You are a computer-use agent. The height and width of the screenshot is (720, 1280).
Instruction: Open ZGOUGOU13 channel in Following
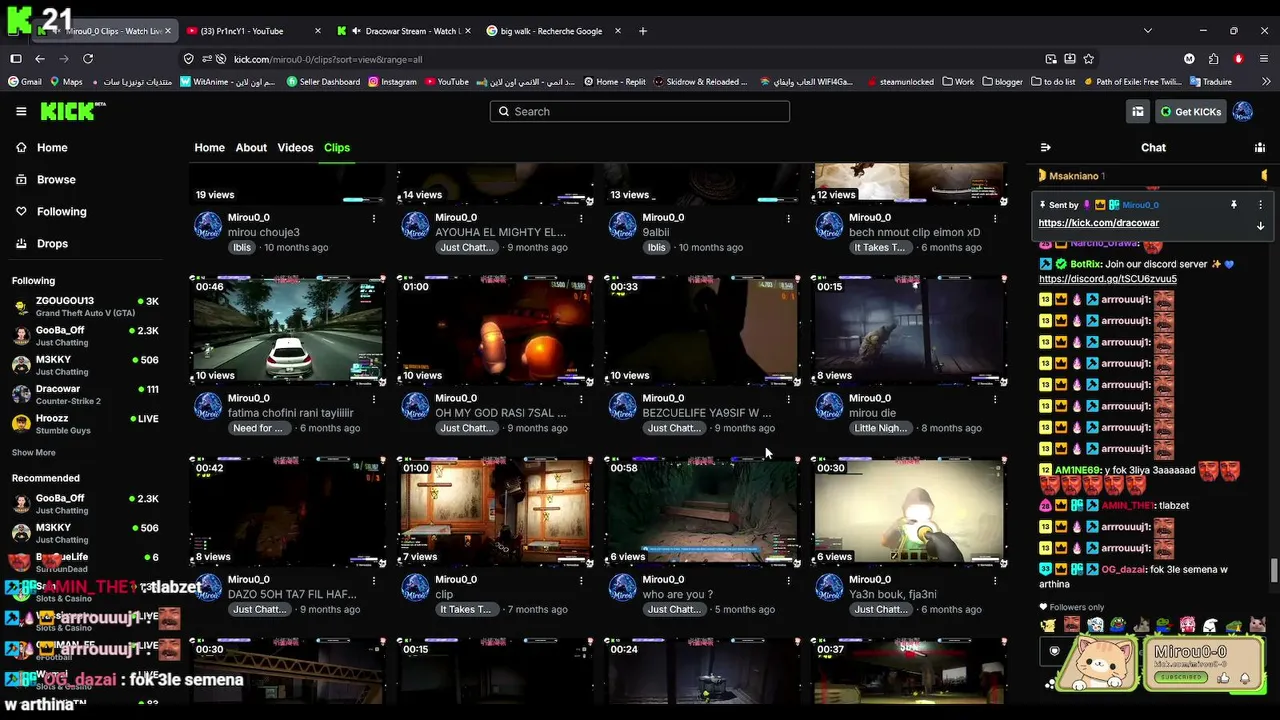coord(85,307)
